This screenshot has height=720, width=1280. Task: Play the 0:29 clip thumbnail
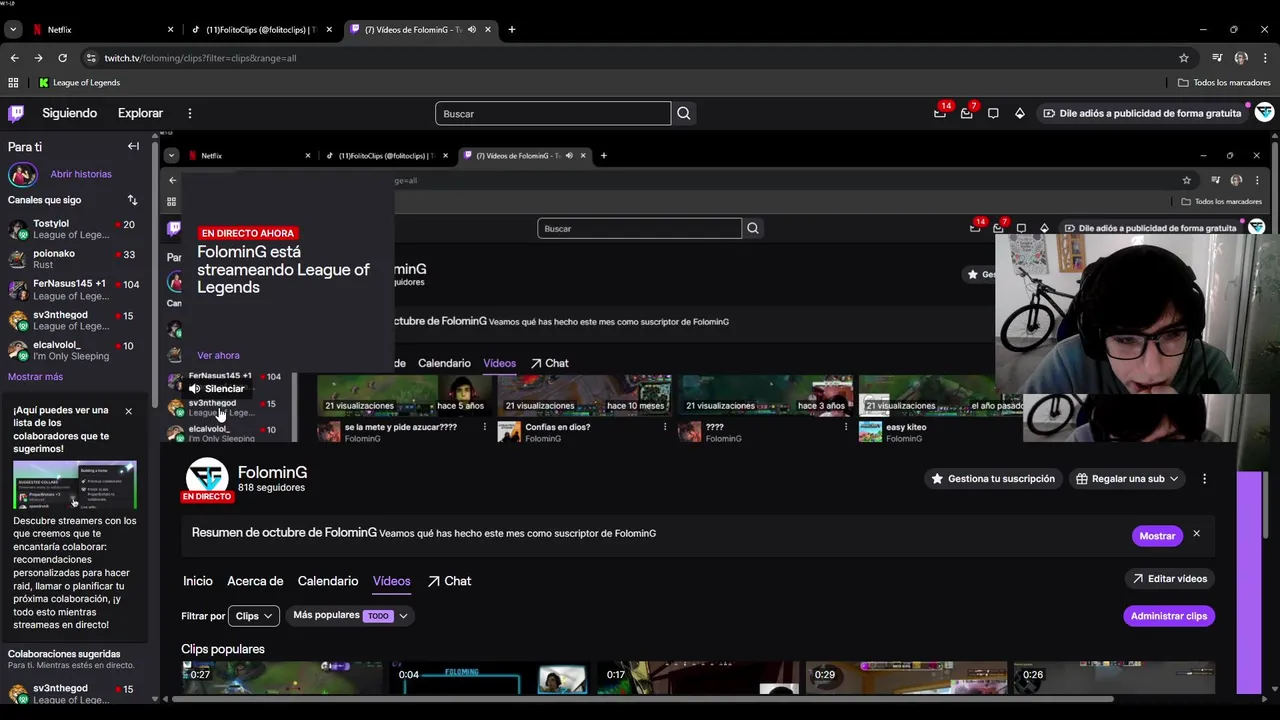(906, 677)
